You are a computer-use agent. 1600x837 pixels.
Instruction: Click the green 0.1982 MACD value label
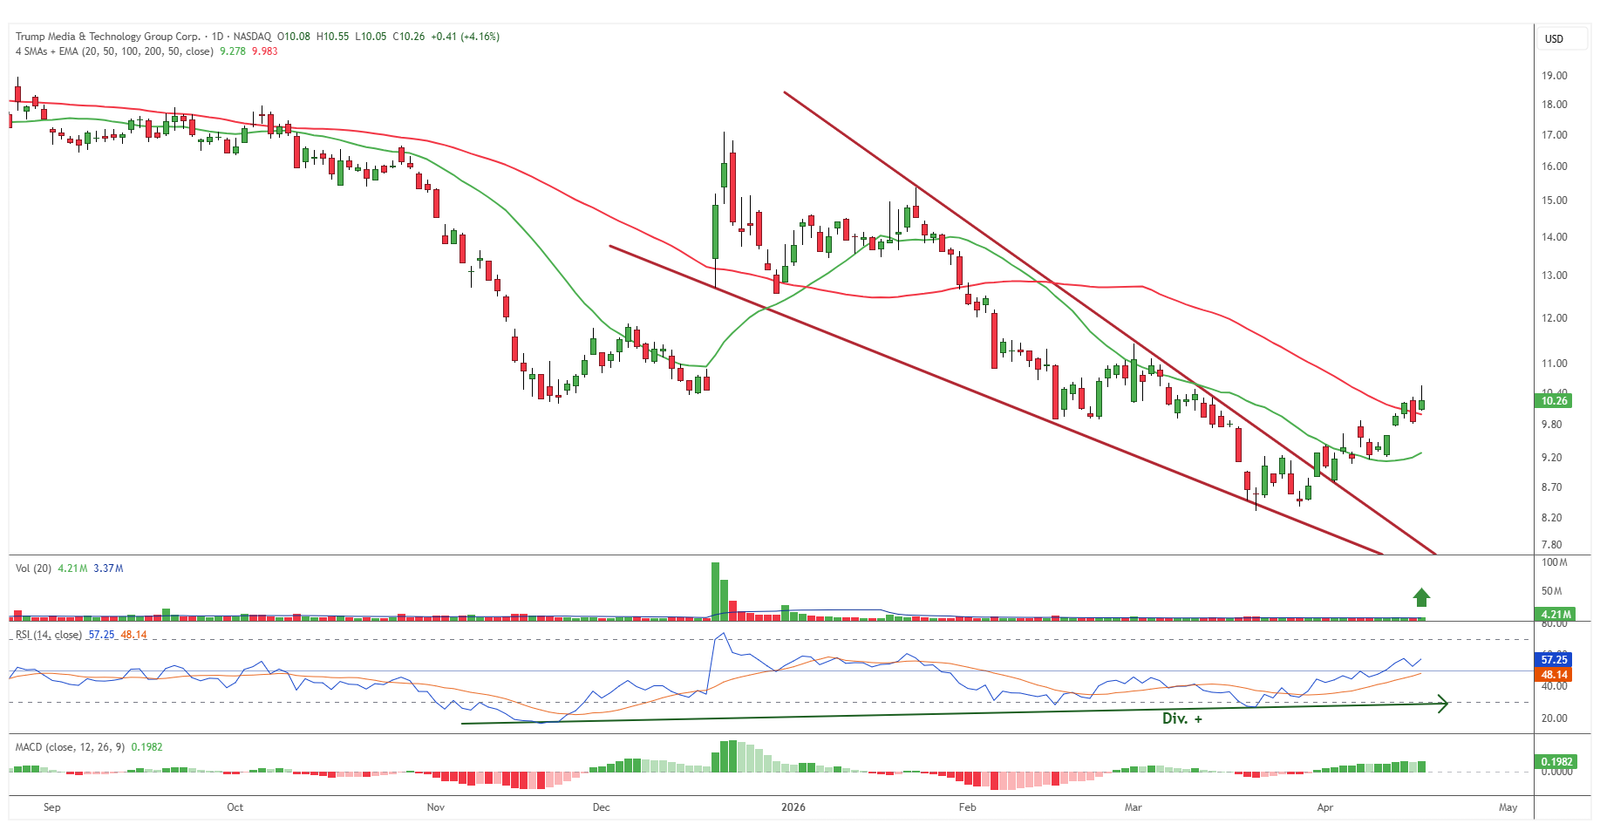point(1557,762)
